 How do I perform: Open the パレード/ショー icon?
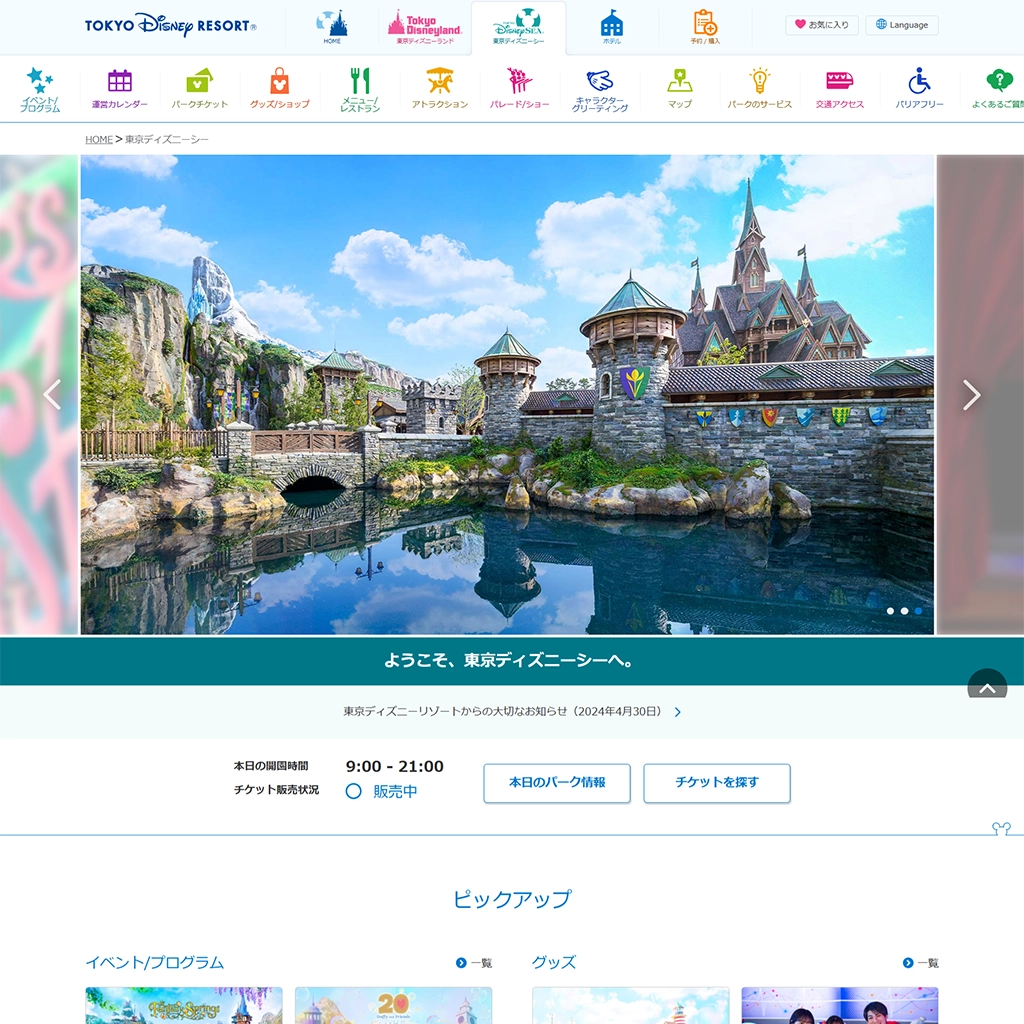tap(520, 89)
